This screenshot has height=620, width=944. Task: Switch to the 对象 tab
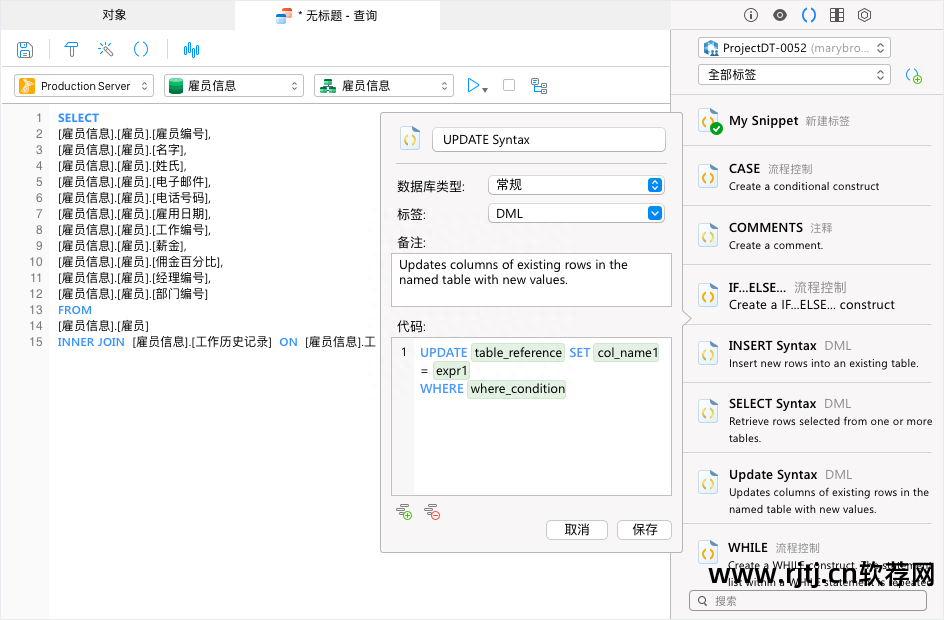[115, 15]
